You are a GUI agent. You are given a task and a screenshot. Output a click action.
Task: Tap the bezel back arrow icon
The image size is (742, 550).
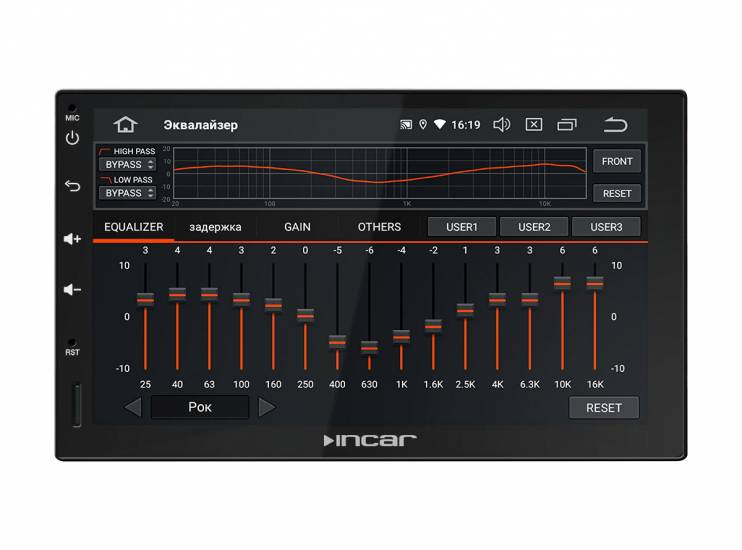[x=72, y=186]
